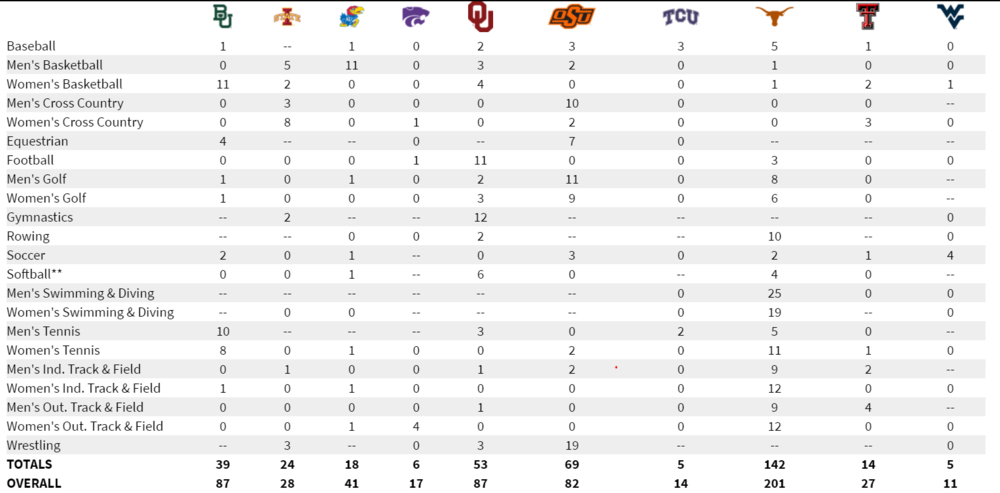Select the Football row label
Screen dimensions: 1000x493
click(30, 160)
